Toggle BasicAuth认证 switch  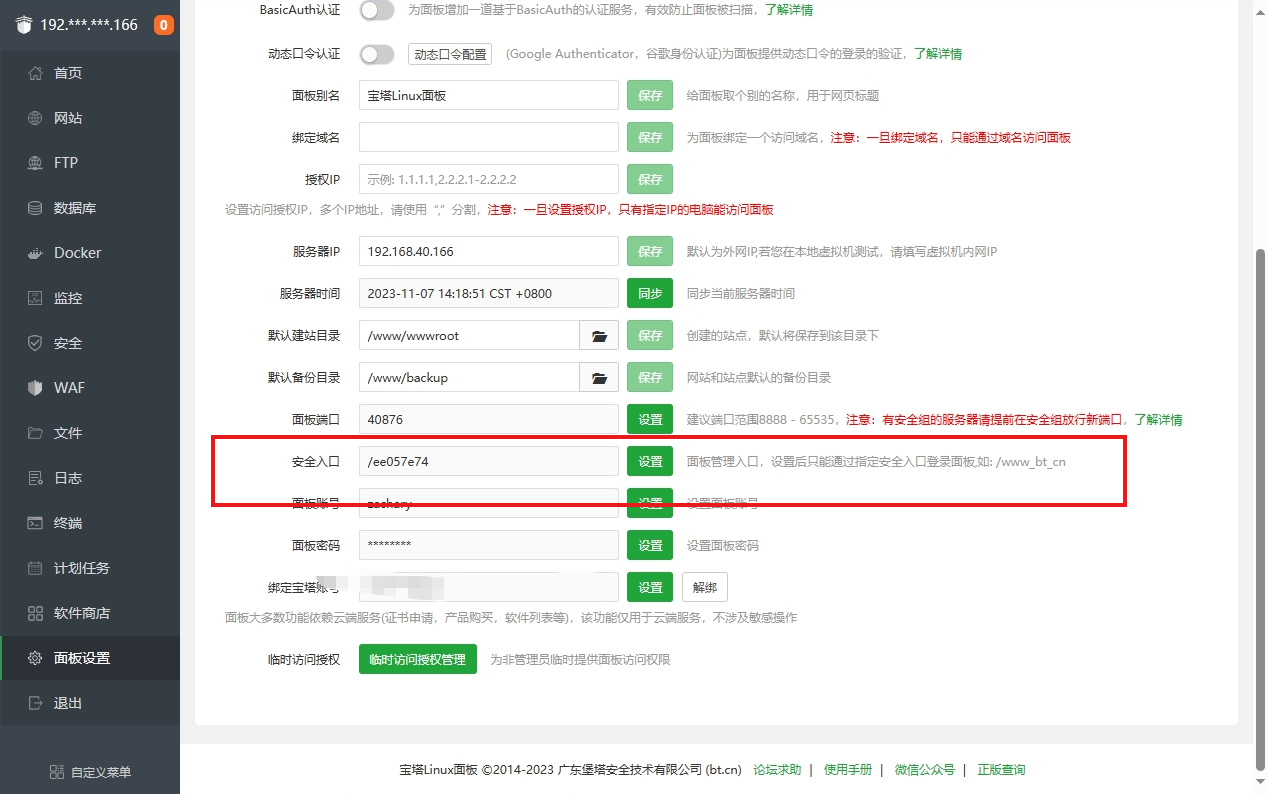point(377,10)
